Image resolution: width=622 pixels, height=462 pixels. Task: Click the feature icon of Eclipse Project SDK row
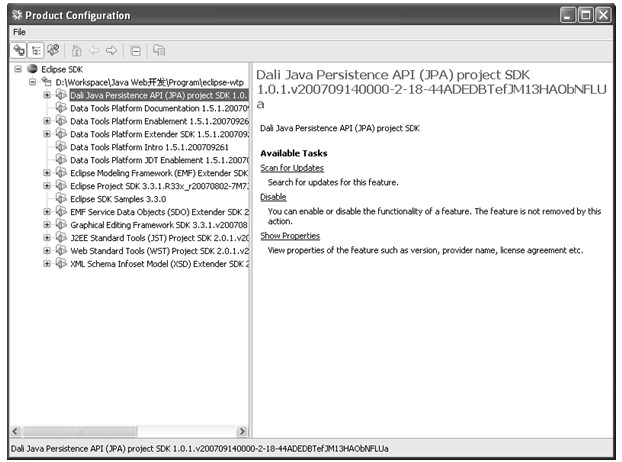point(61,186)
